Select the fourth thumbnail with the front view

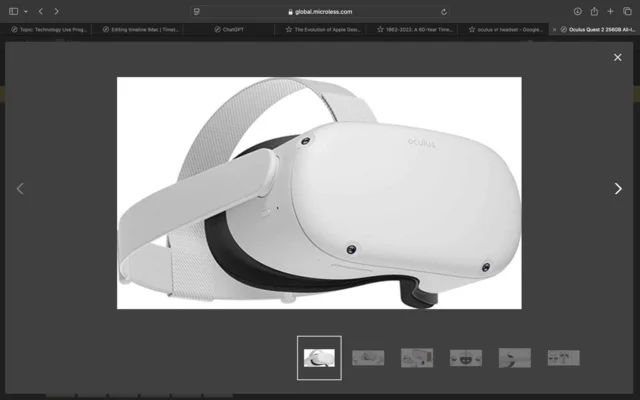pyautogui.click(x=466, y=358)
